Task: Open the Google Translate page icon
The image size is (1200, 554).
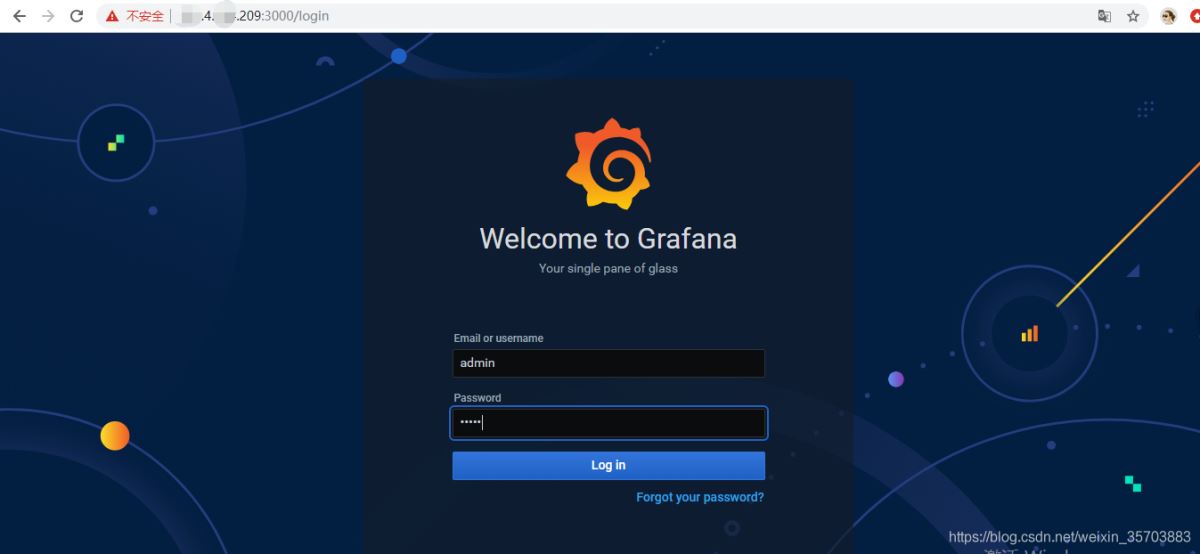Action: pos(1104,16)
